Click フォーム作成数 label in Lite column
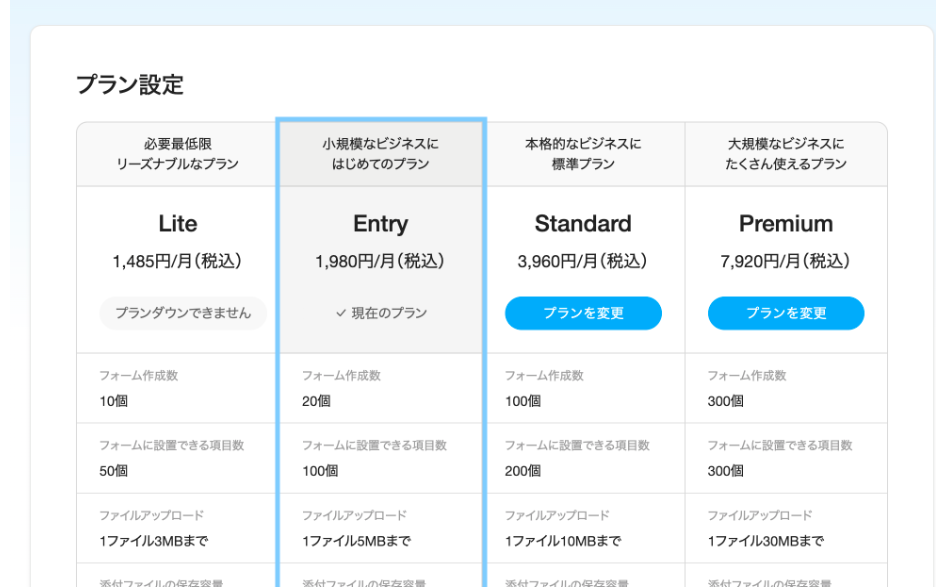936x587 pixels. coord(138,376)
